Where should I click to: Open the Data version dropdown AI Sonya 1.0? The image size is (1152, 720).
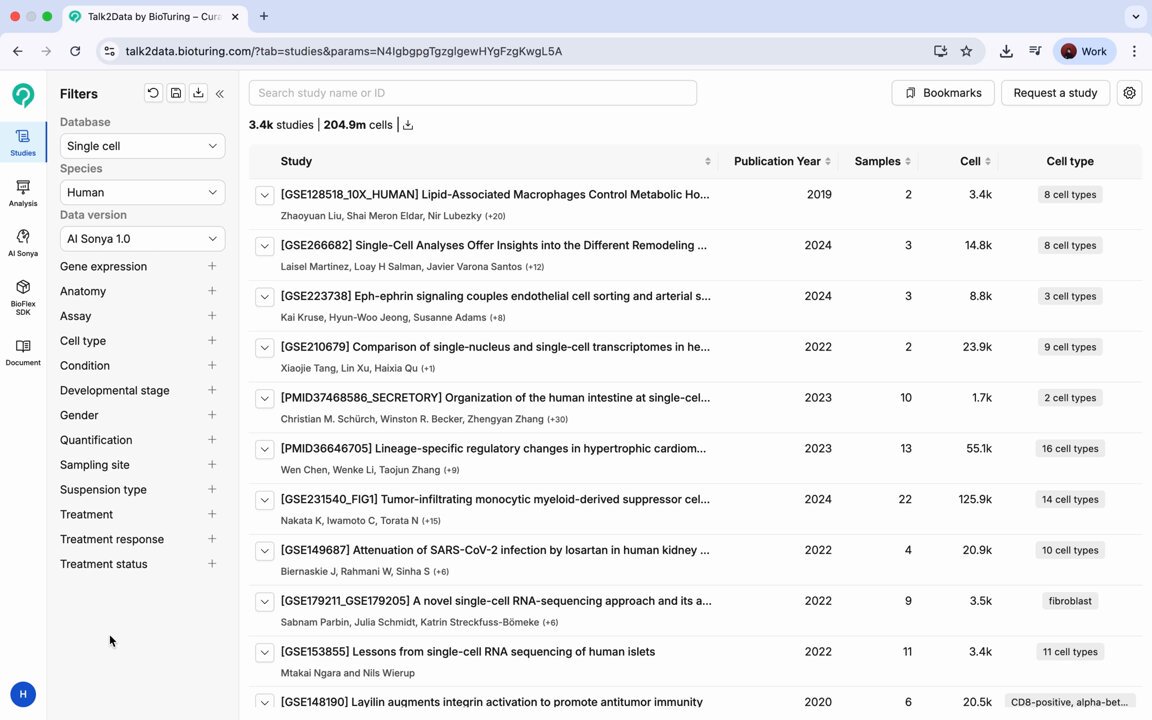pyautogui.click(x=143, y=238)
